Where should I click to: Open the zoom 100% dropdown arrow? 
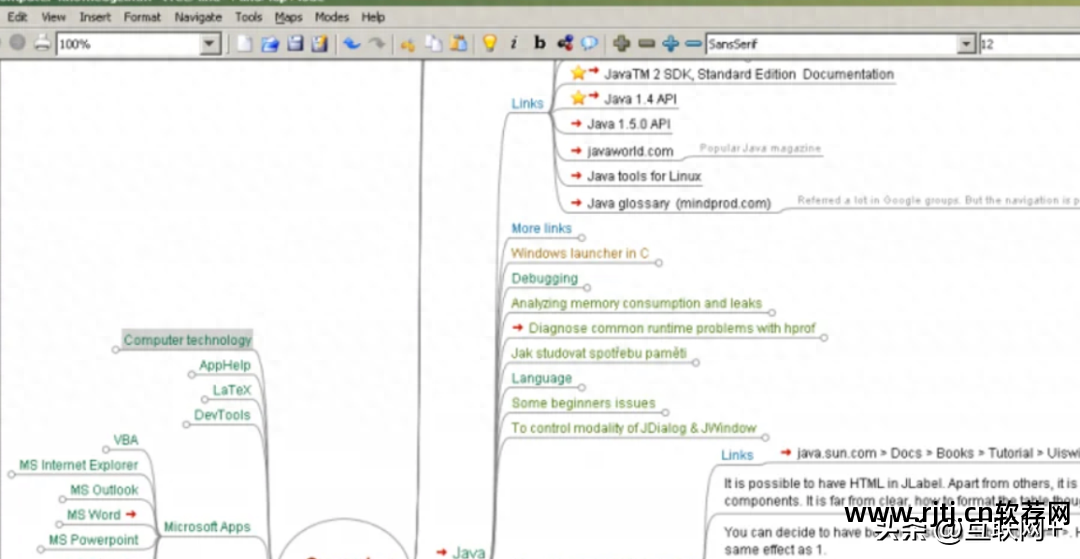tap(209, 45)
